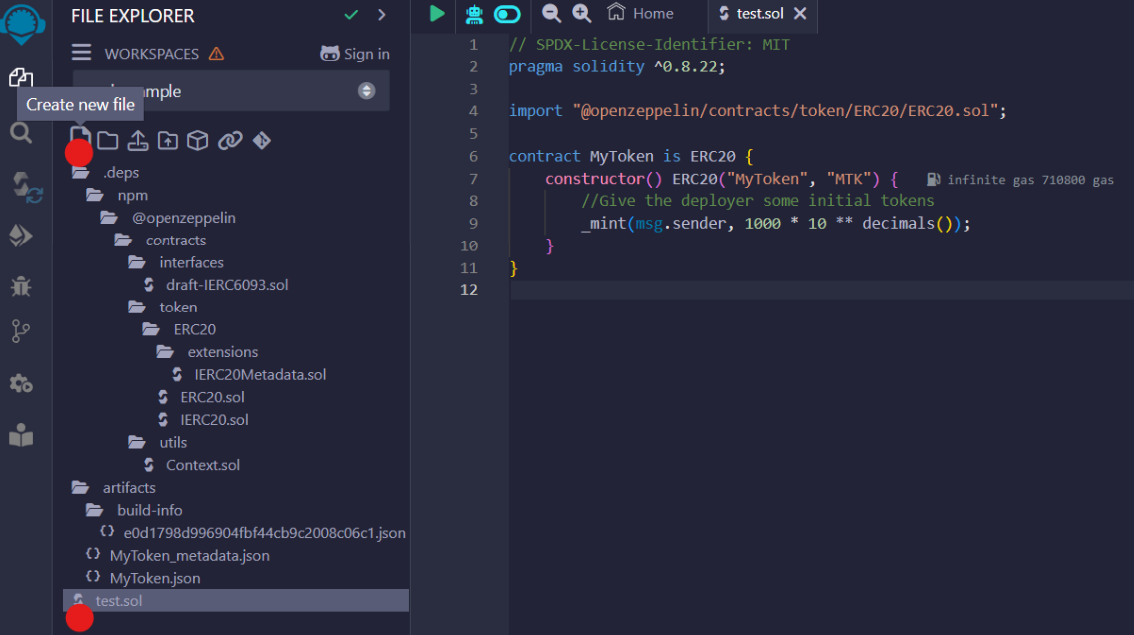Click line number 6 in the gutter
1134x635 pixels.
click(x=473, y=156)
